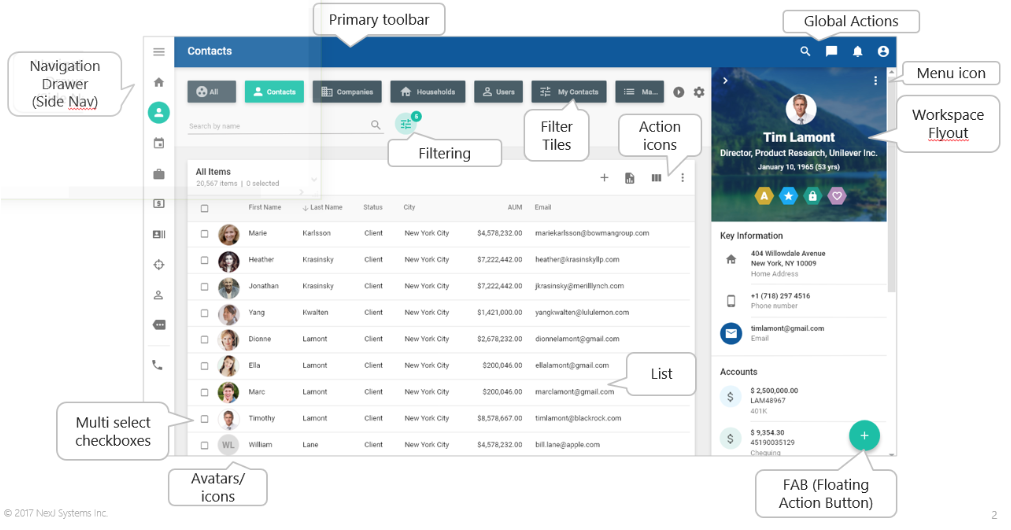Toggle the select-all checkbox in list header

pyautogui.click(x=205, y=208)
